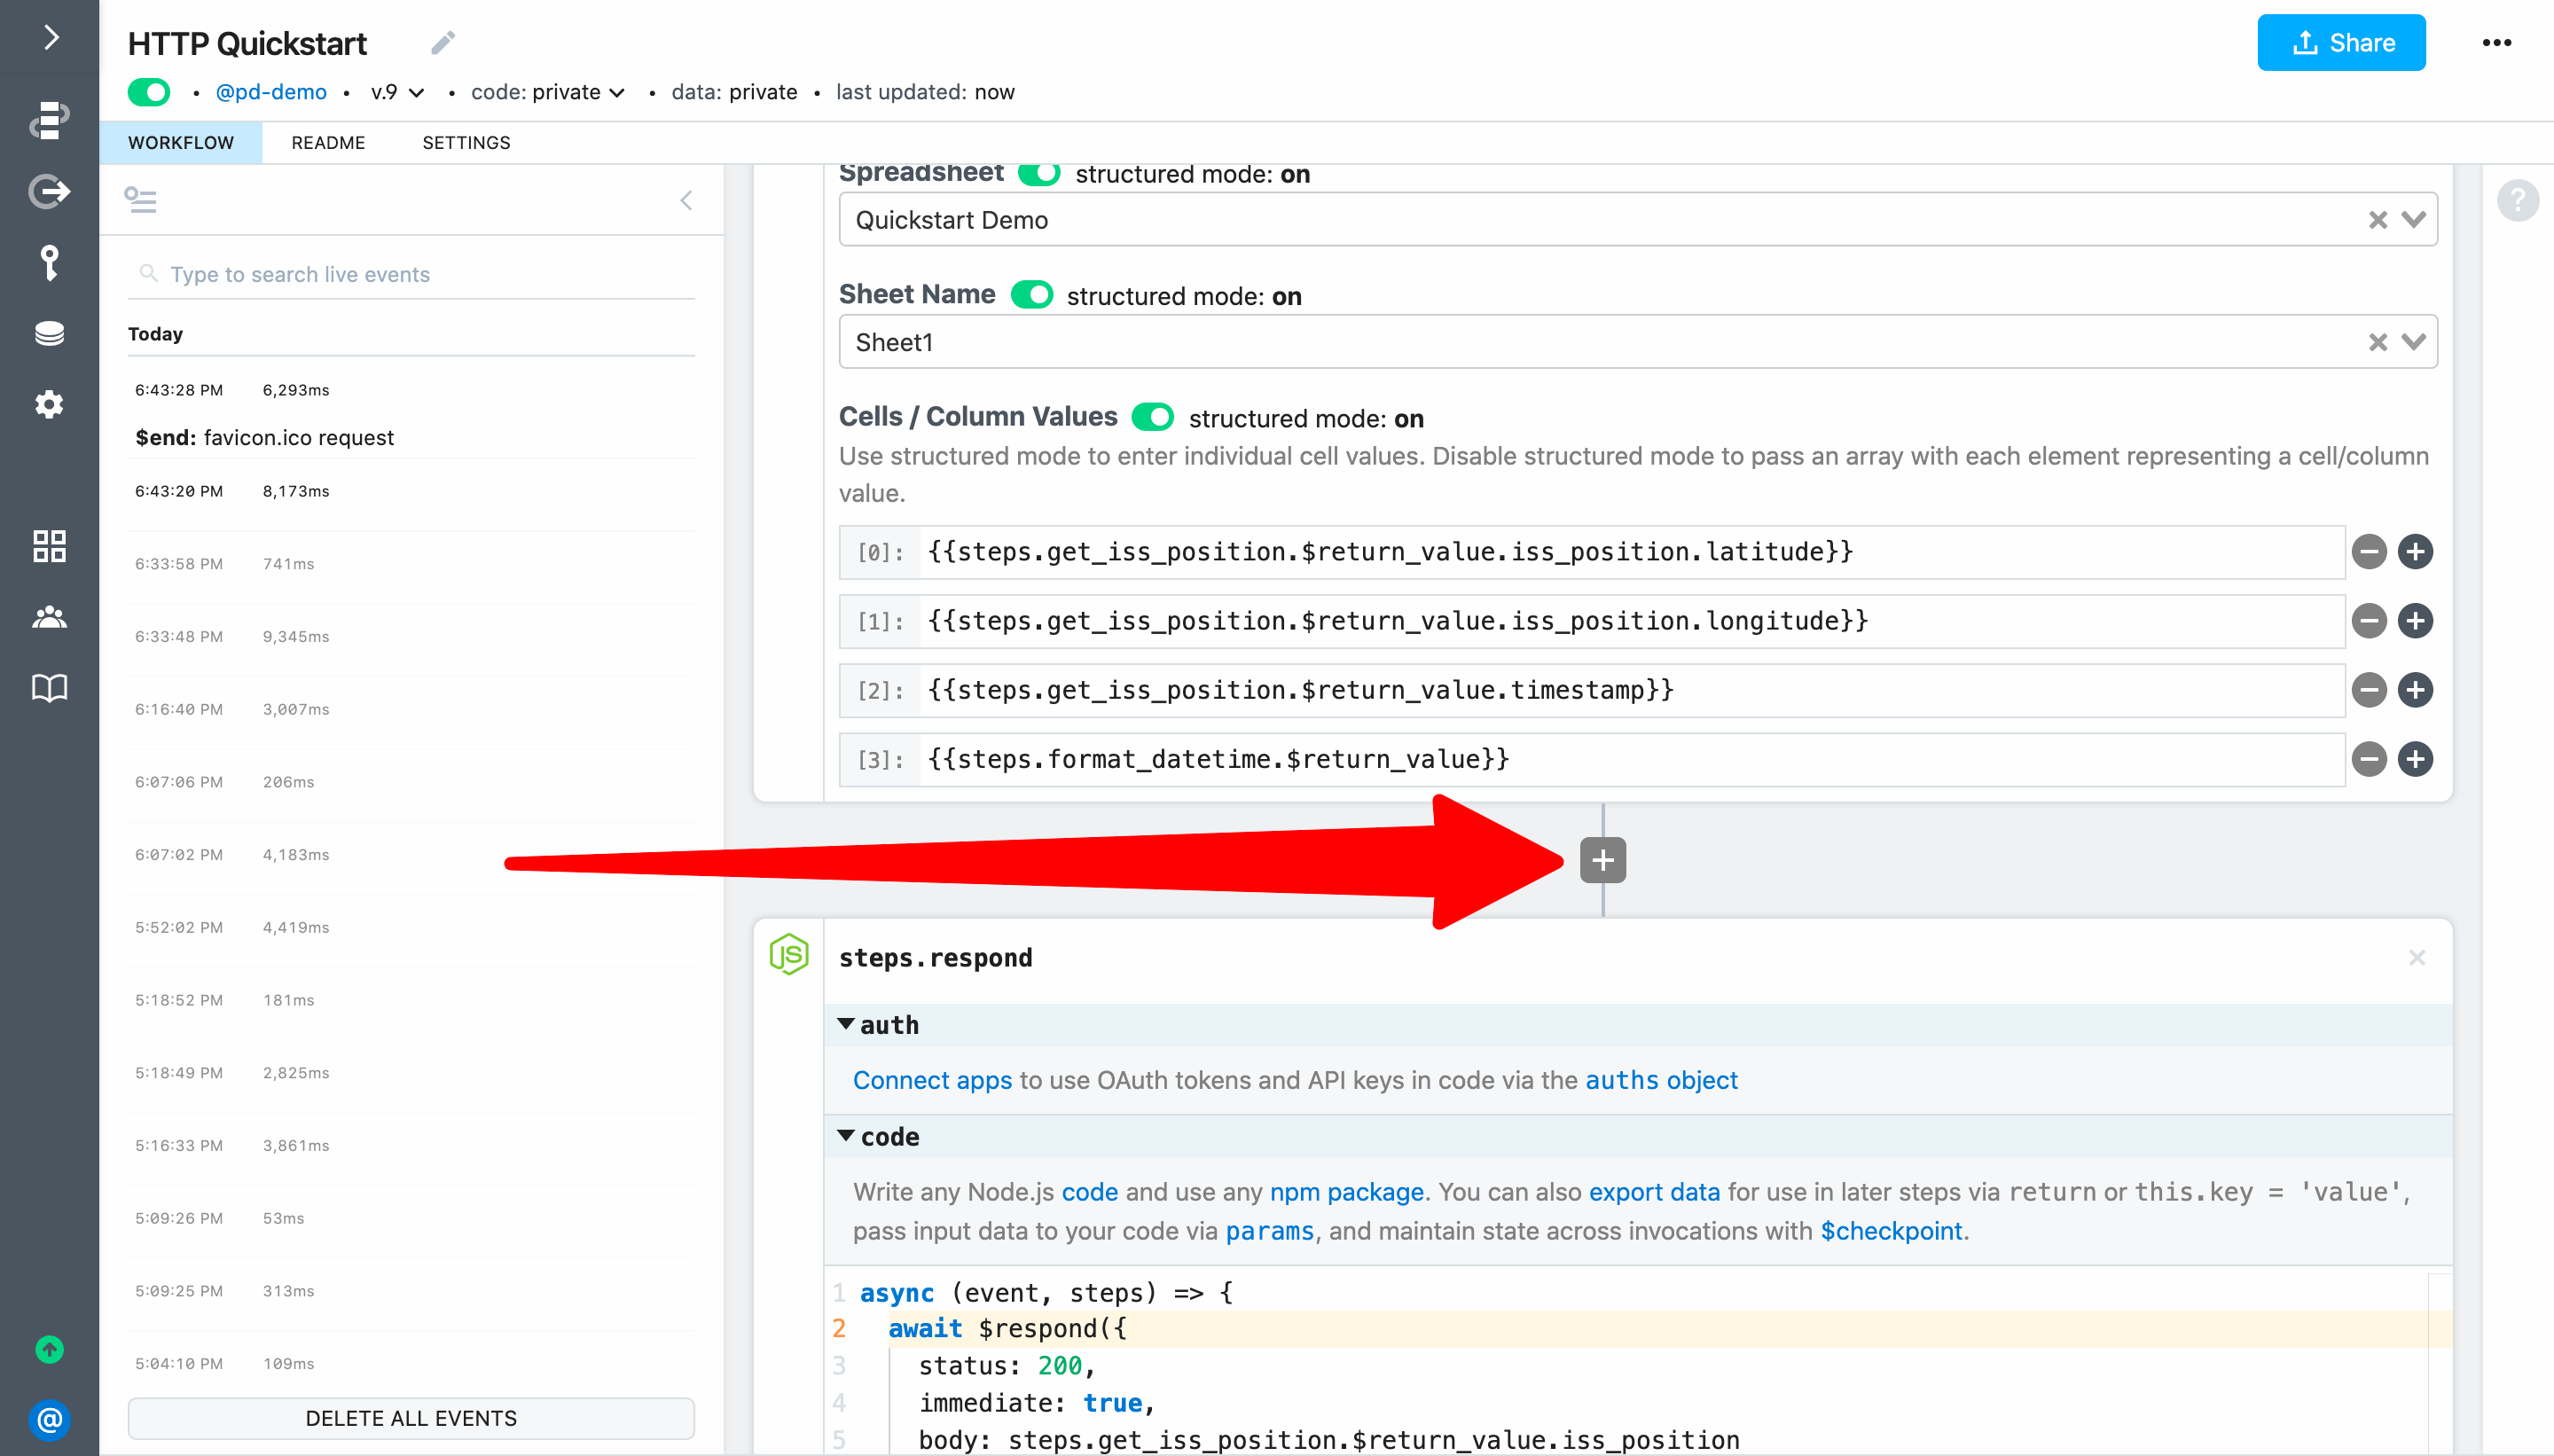Image resolution: width=2554 pixels, height=1456 pixels.
Task: Open the v.9 version dropdown
Action: coord(397,92)
